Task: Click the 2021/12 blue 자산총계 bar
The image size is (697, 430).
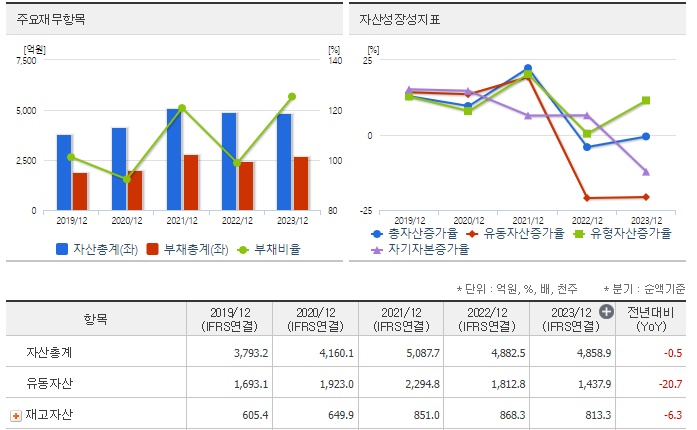Action: coord(173,159)
